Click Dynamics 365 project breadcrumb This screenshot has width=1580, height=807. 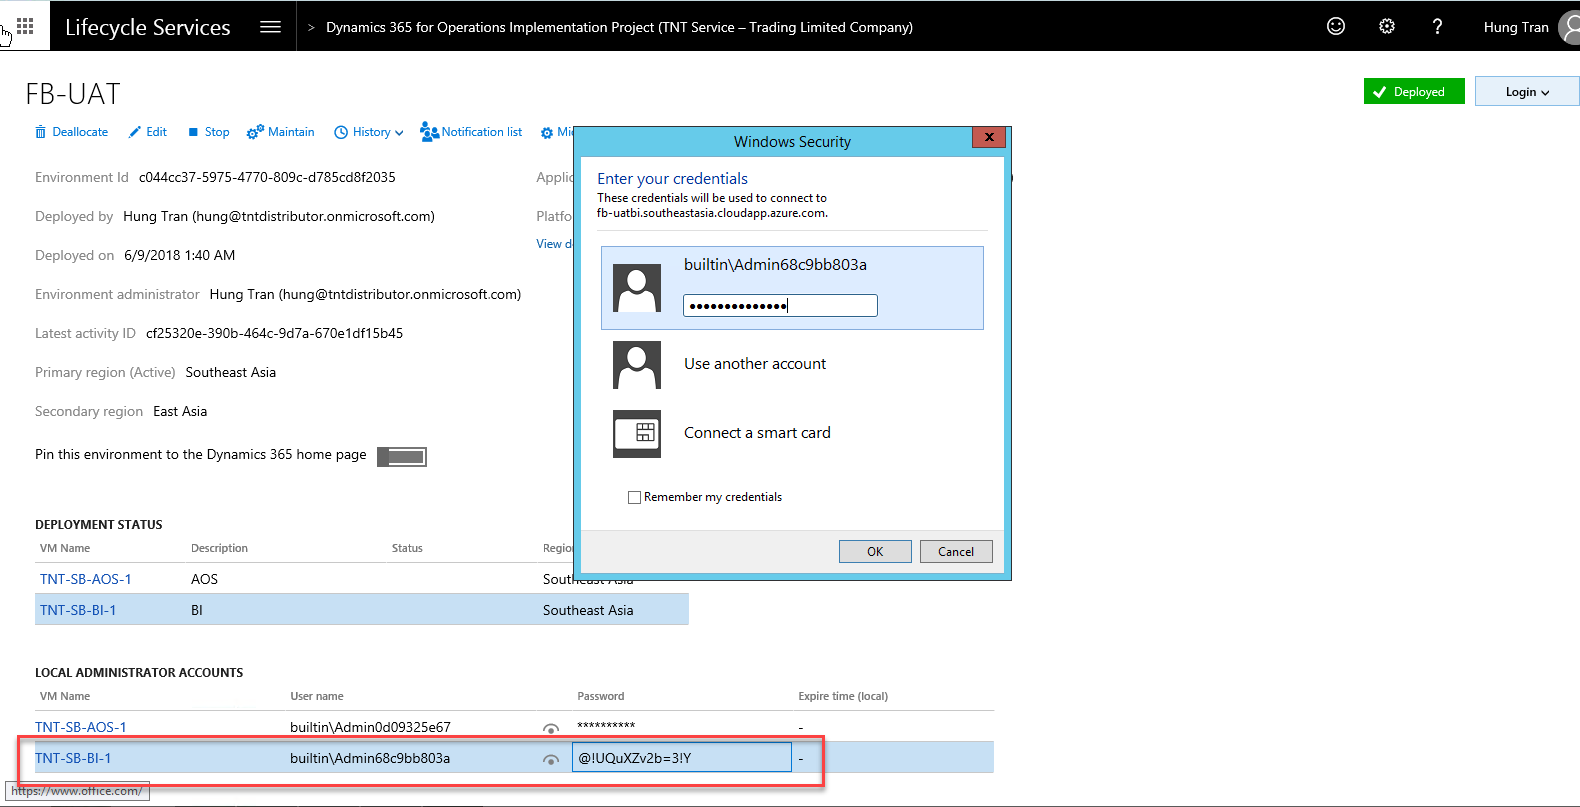(619, 27)
